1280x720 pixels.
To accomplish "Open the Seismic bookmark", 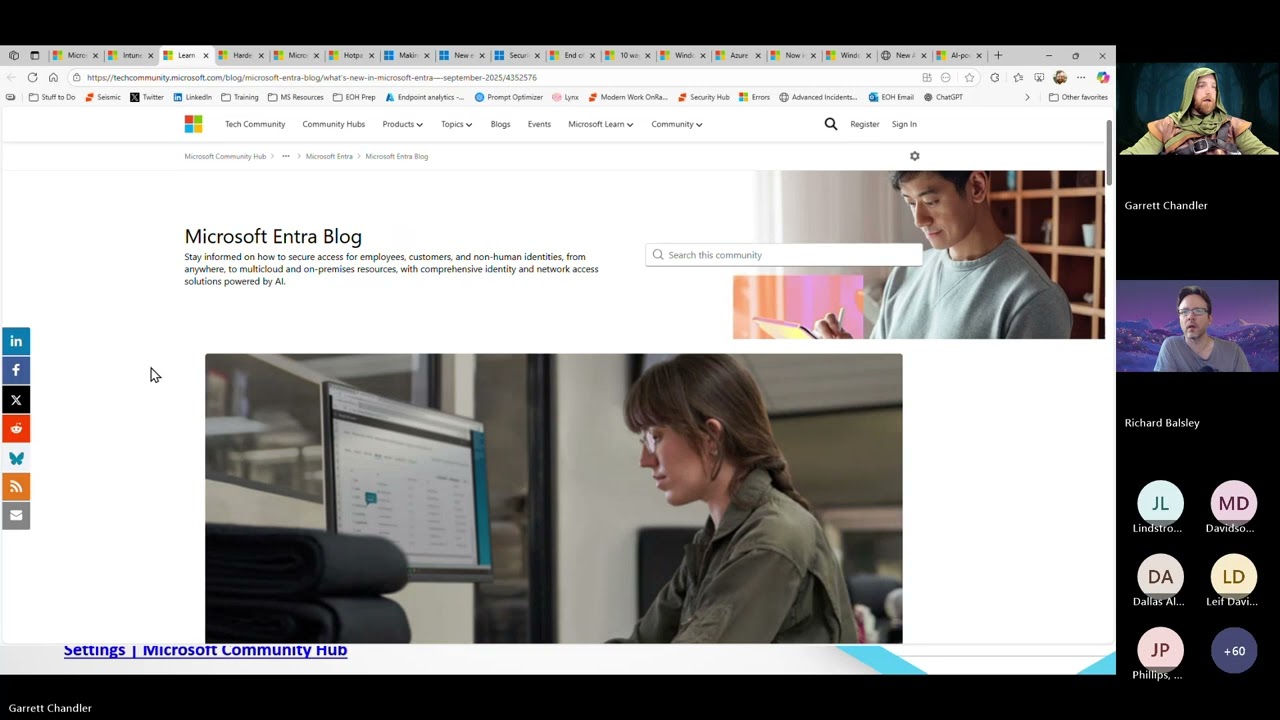I will click(x=103, y=97).
